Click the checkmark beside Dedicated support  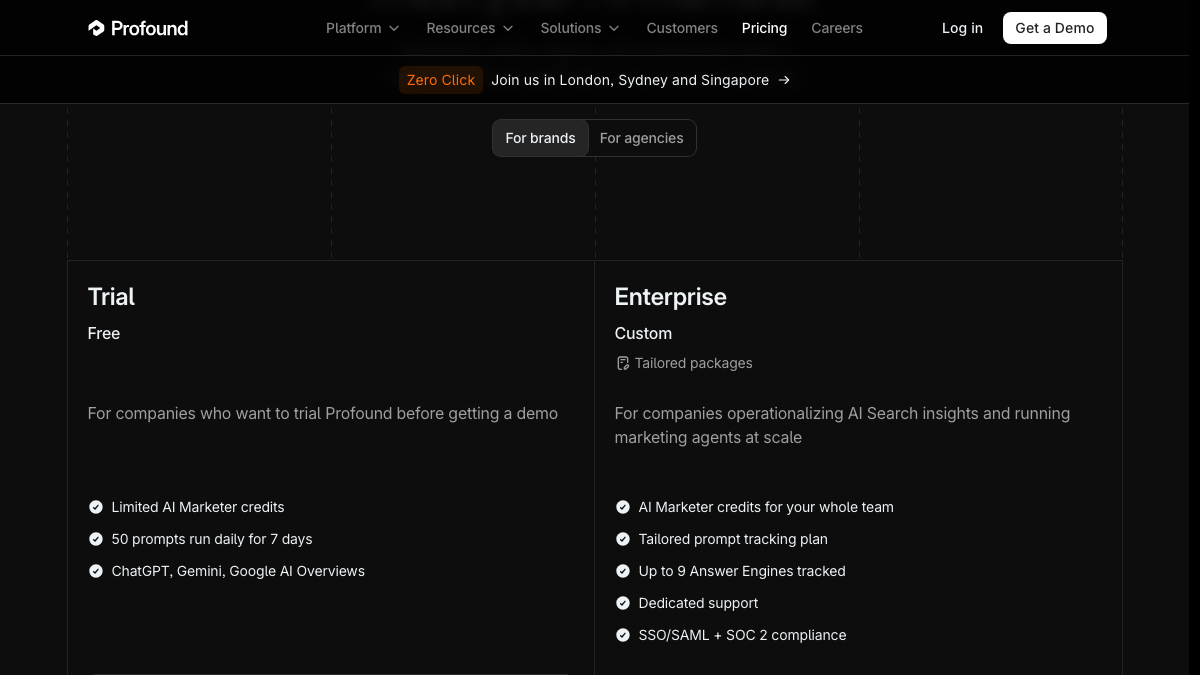pos(622,603)
